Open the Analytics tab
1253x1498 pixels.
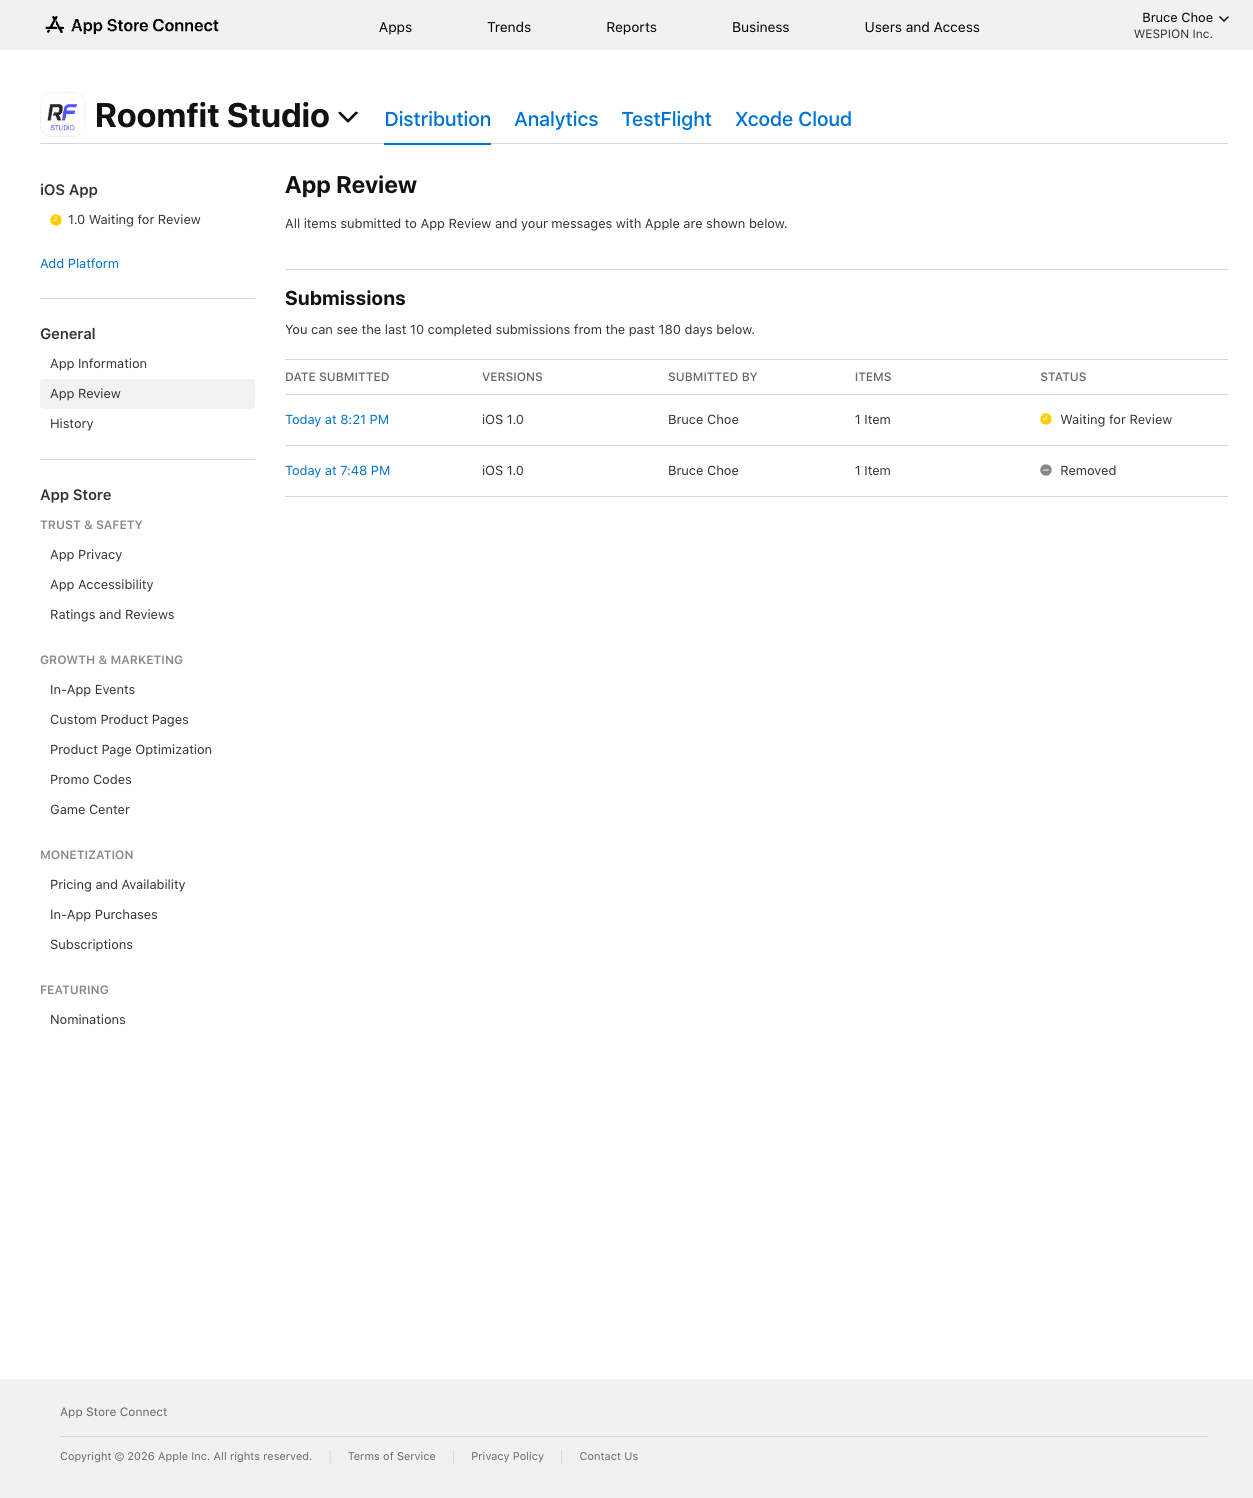coord(556,119)
